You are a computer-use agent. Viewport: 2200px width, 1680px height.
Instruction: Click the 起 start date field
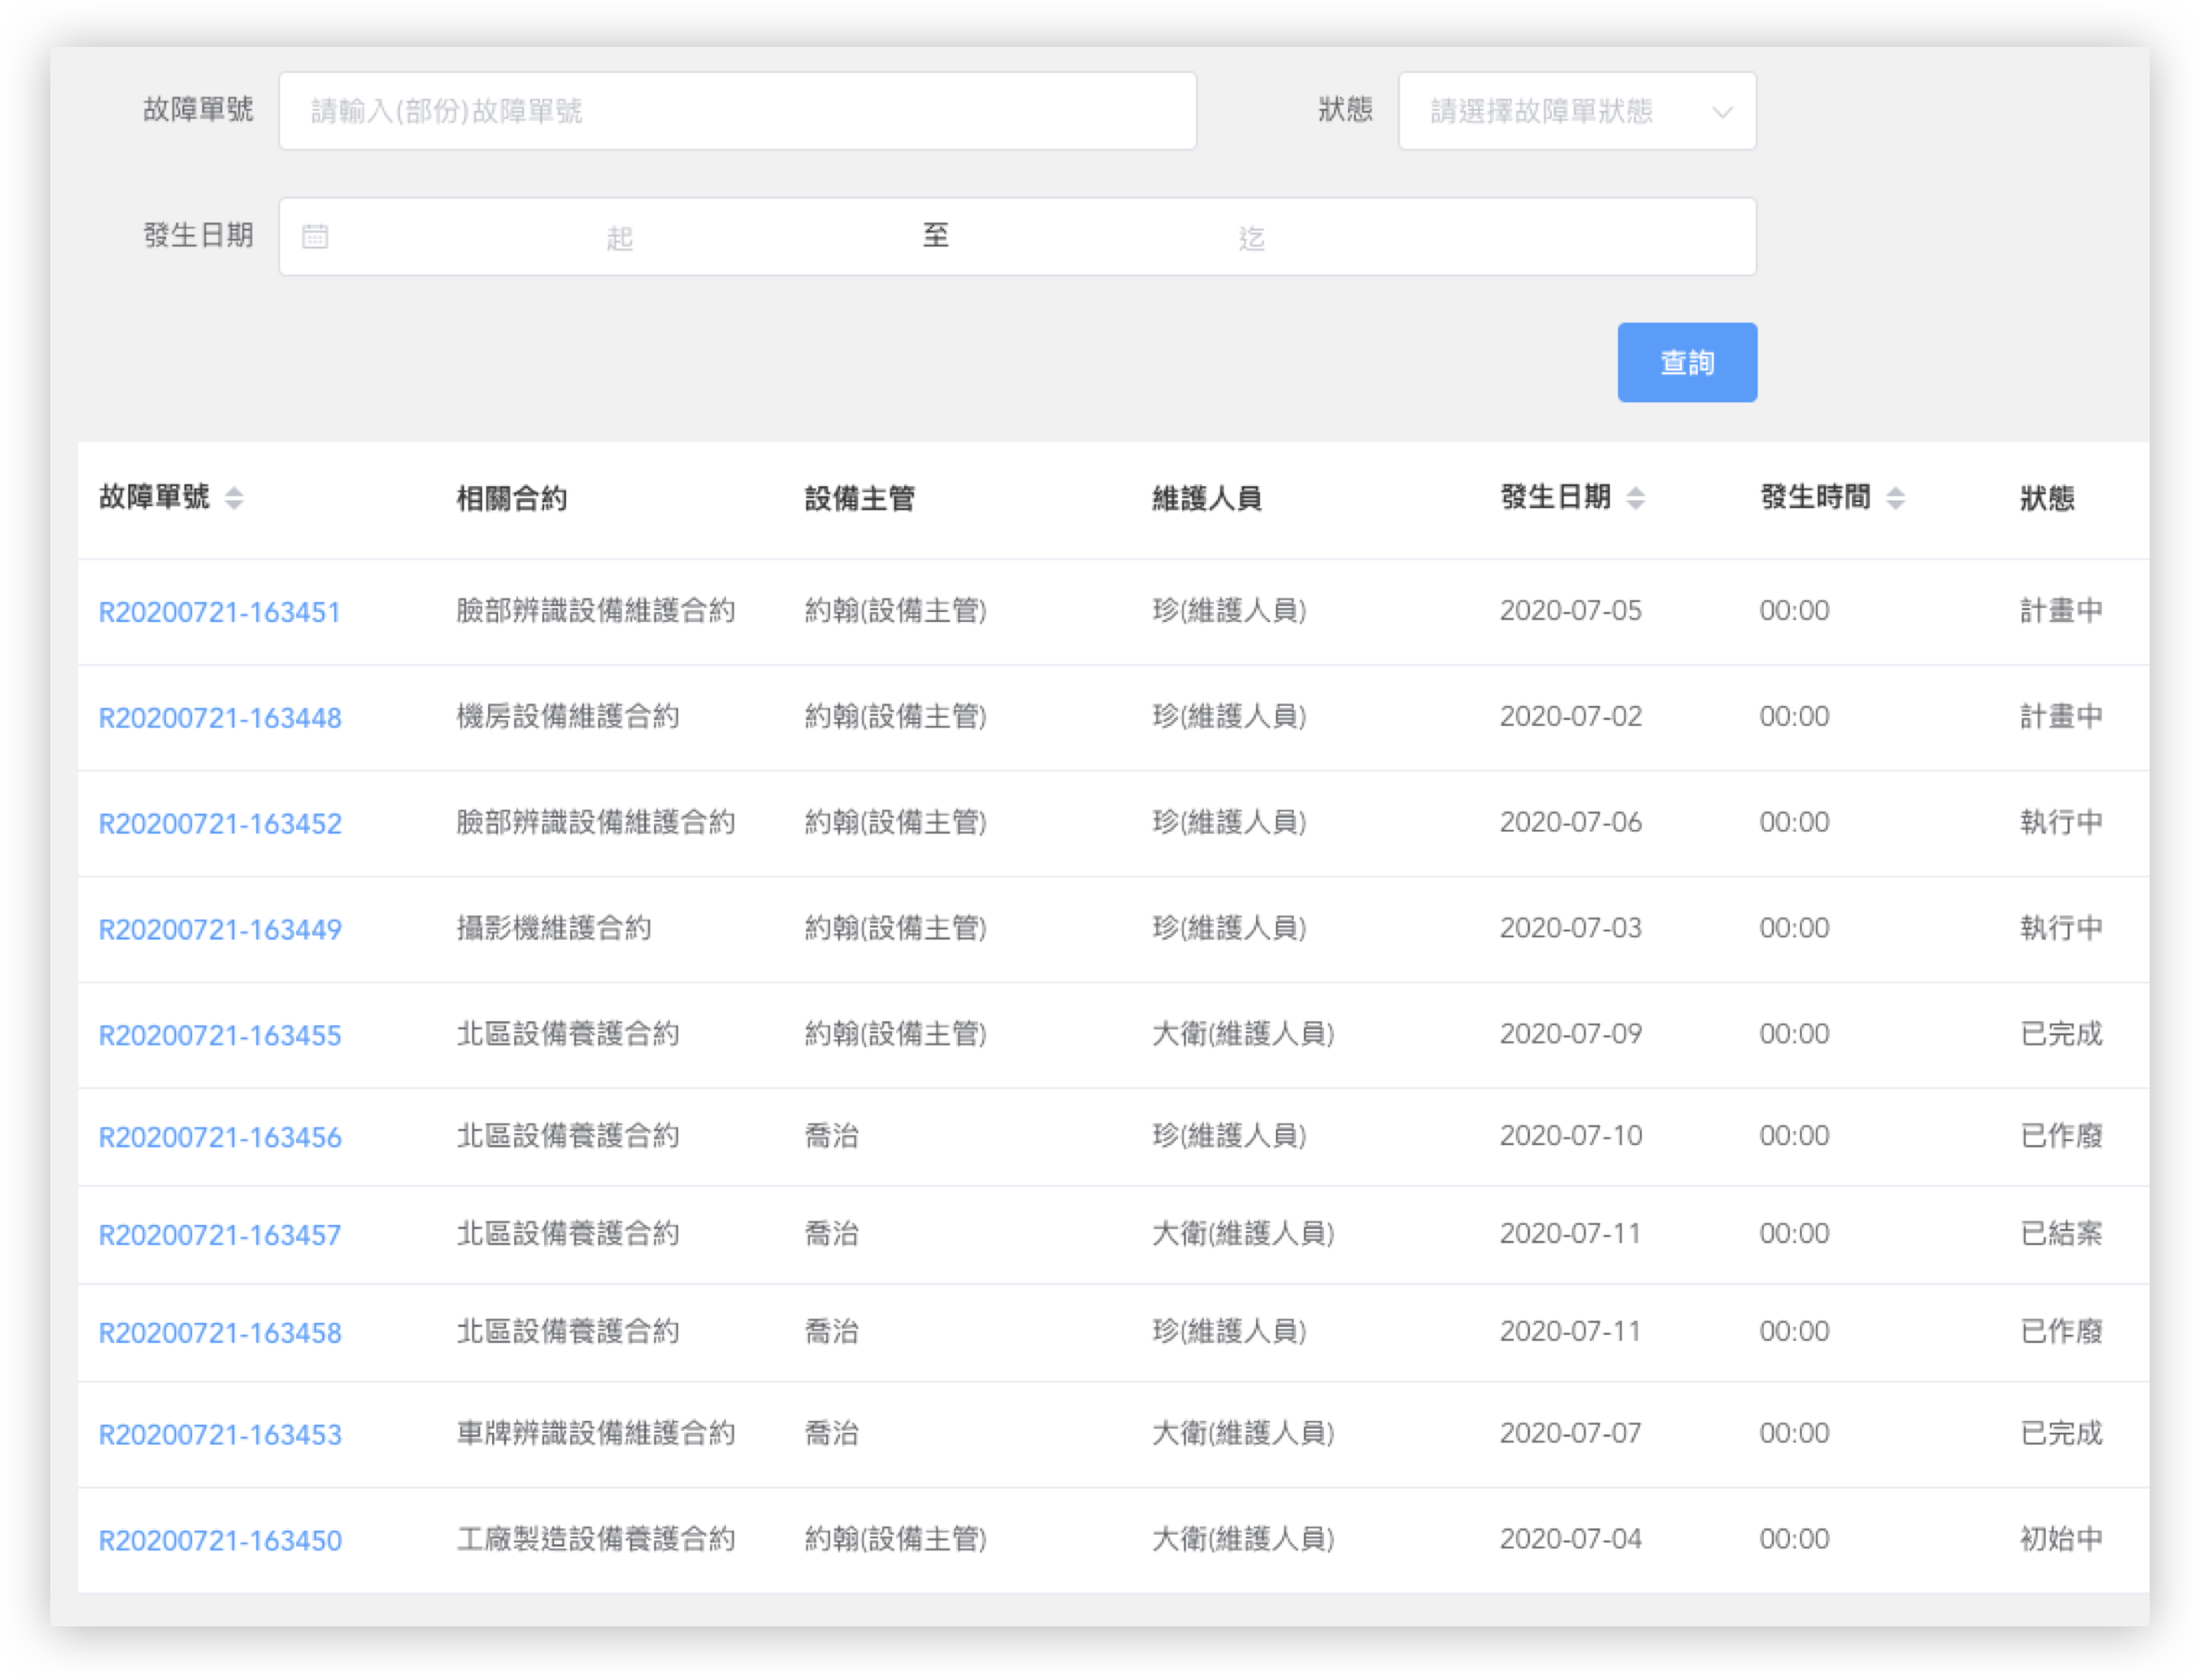[x=620, y=238]
